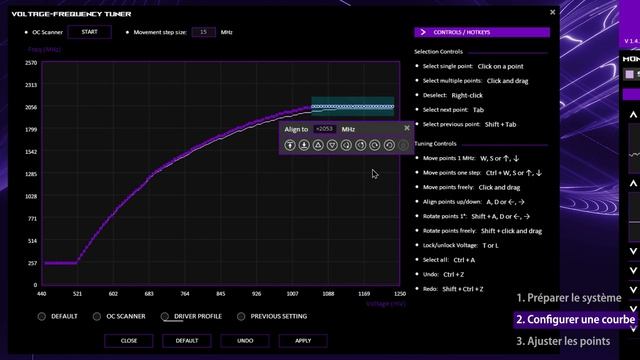Click the up chevron below the monitor waveform graph
The height and width of the screenshot is (360, 640).
pyautogui.click(x=633, y=183)
